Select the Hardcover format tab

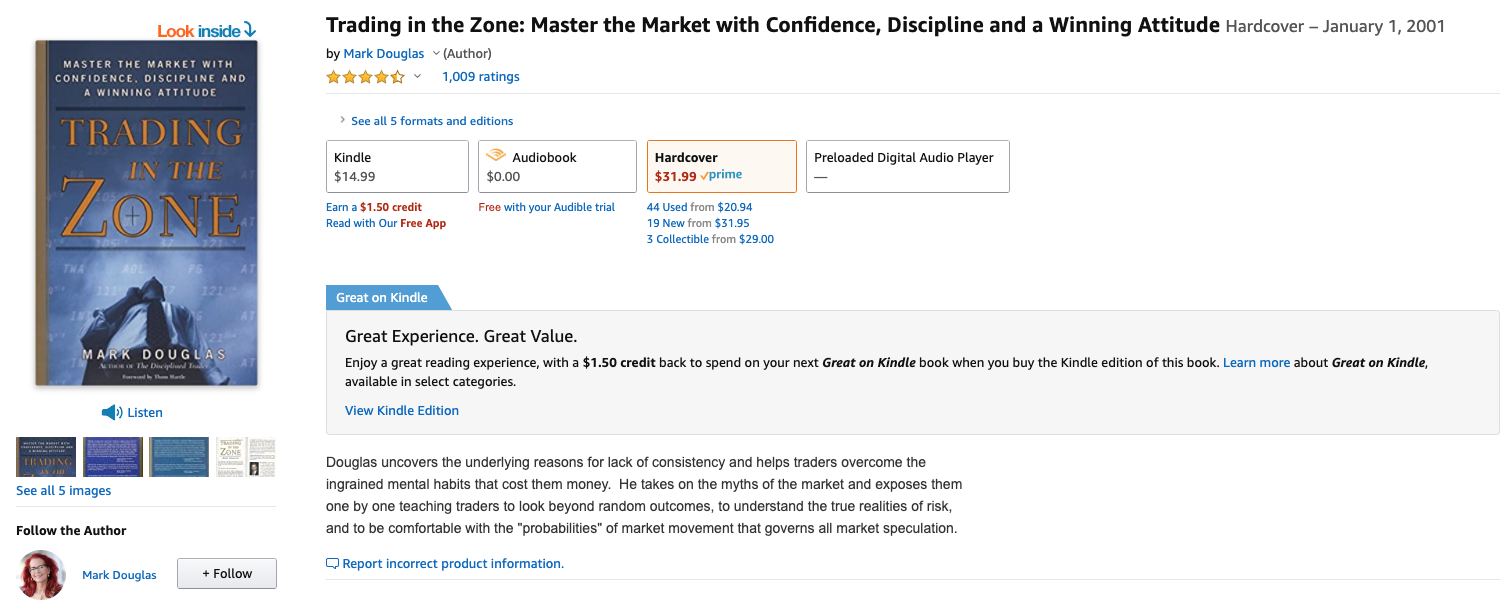(x=722, y=166)
